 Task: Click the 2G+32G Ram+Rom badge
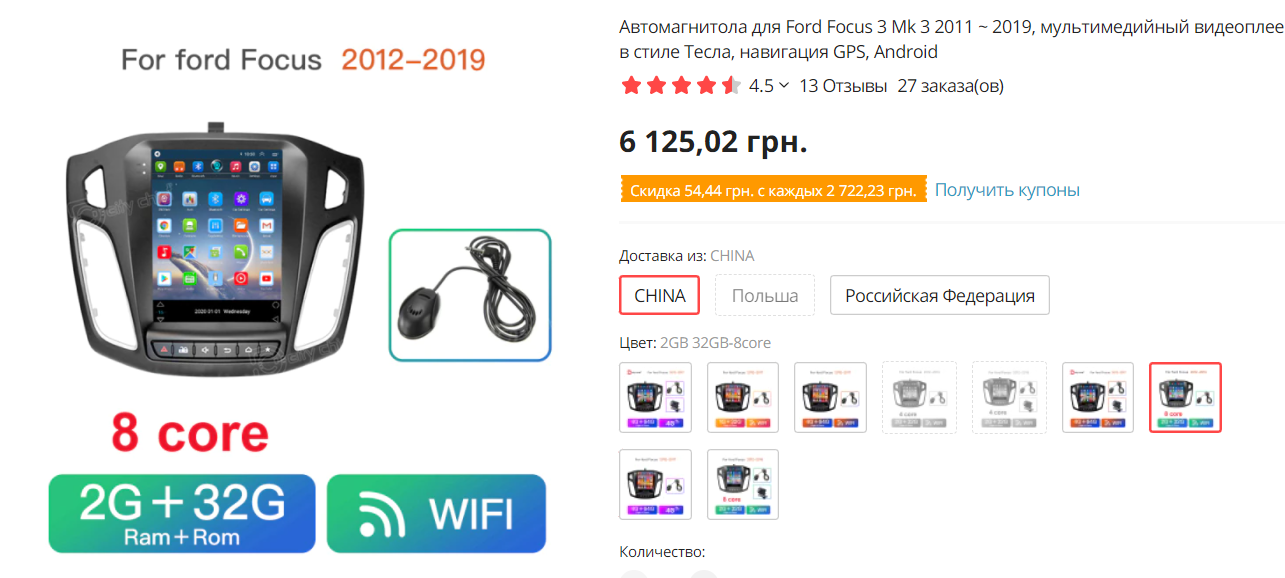[x=182, y=513]
